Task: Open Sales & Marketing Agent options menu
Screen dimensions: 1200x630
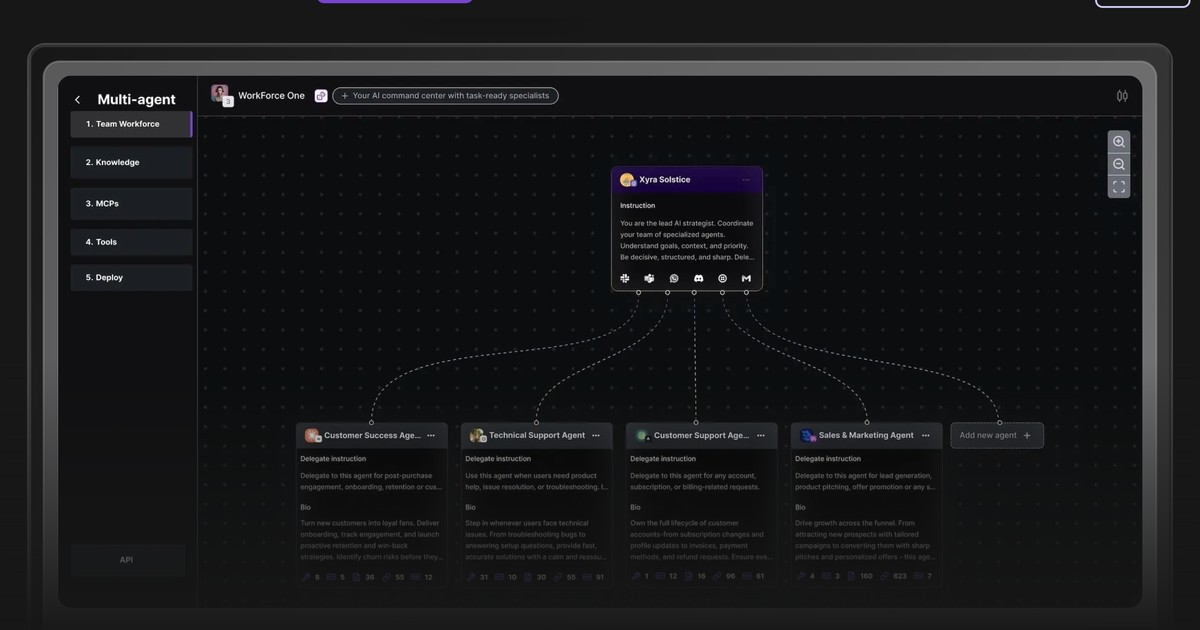Action: (926, 435)
